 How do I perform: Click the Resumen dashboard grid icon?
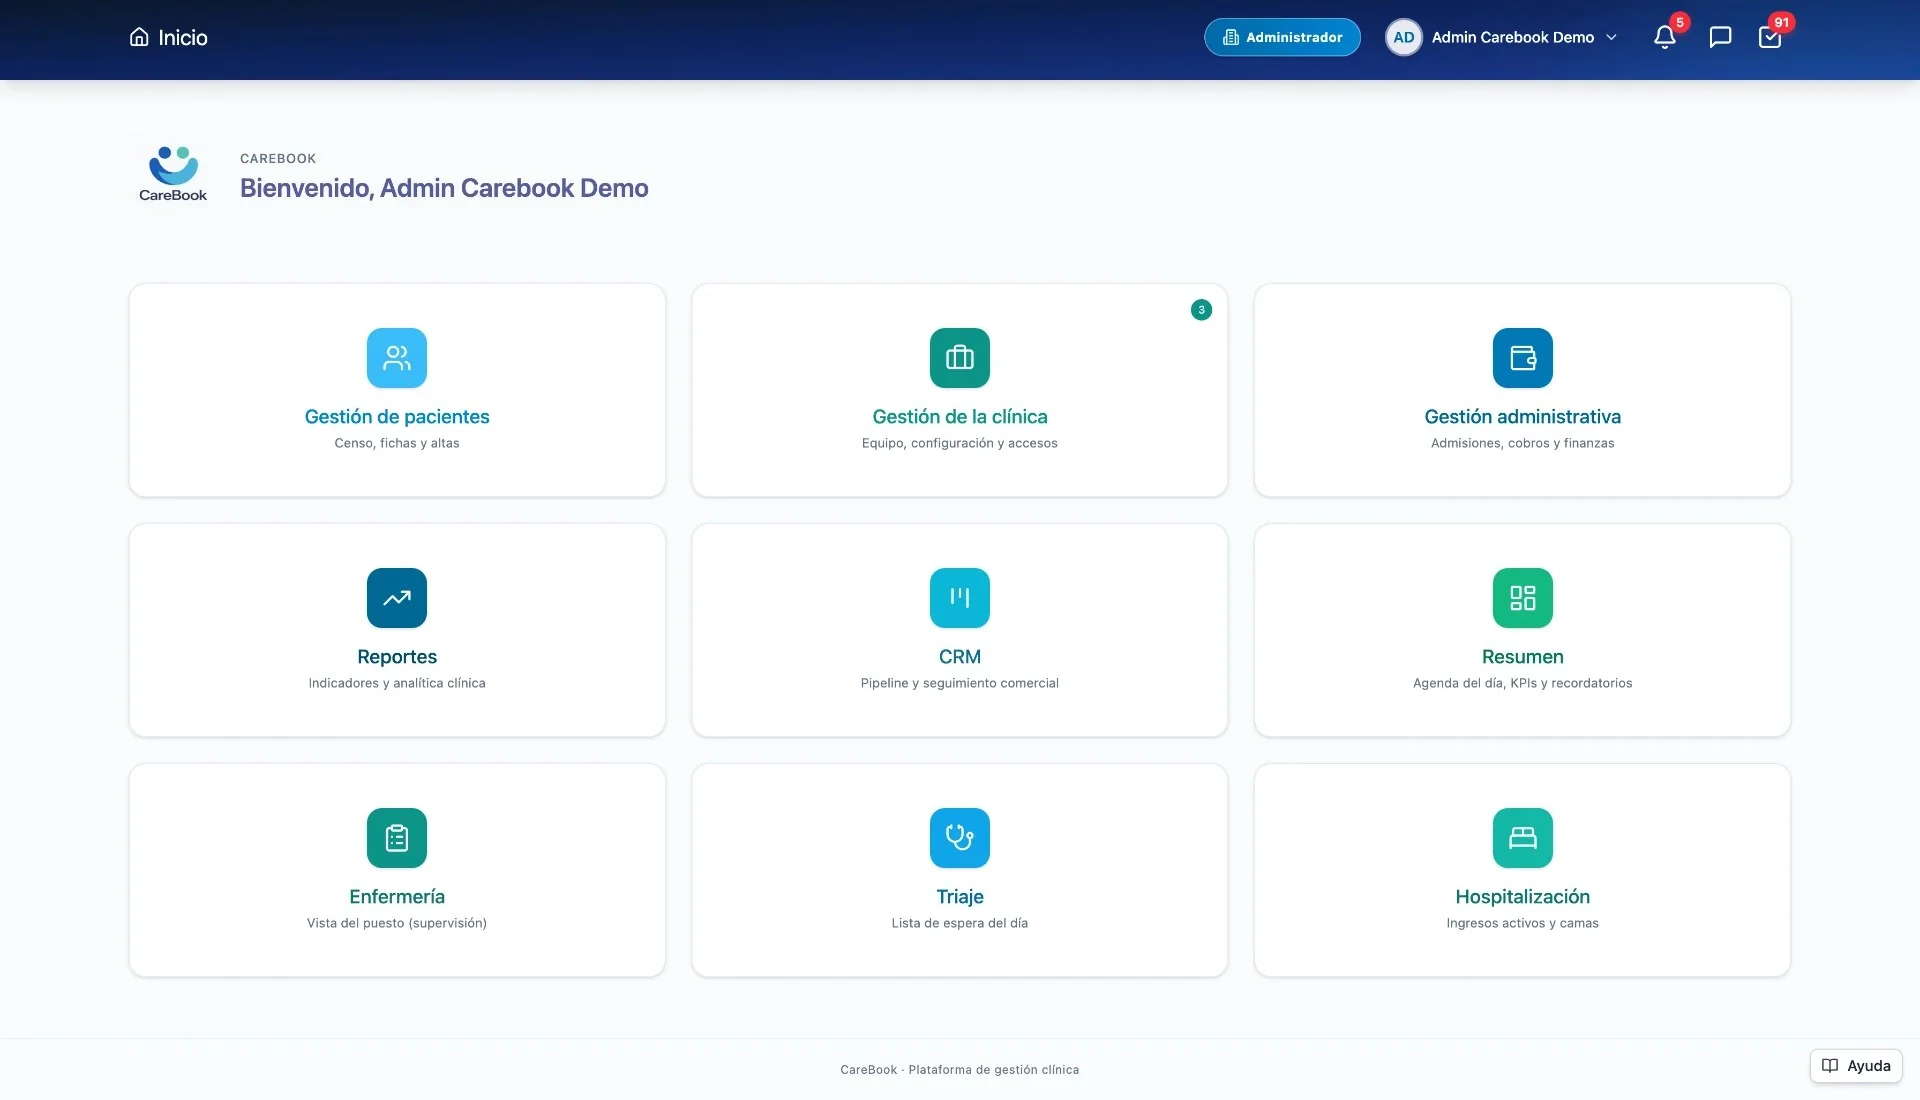[x=1523, y=598]
